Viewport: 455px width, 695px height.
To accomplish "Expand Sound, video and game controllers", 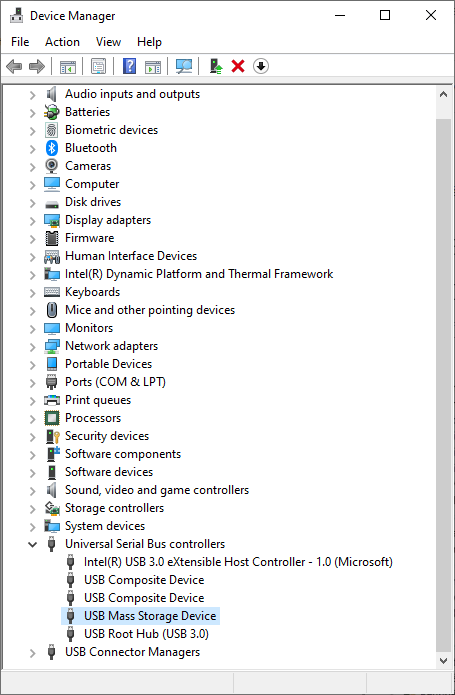I will click(32, 490).
